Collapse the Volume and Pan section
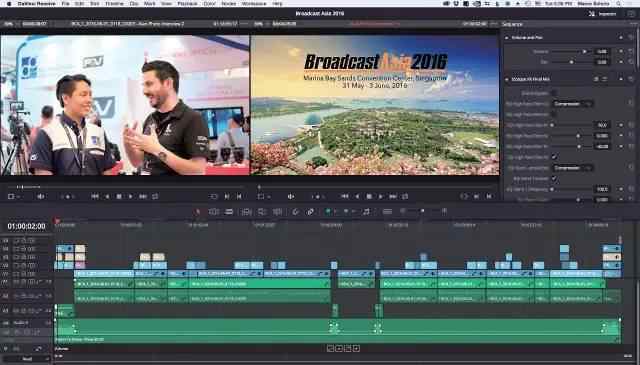The image size is (640, 365). click(507, 38)
